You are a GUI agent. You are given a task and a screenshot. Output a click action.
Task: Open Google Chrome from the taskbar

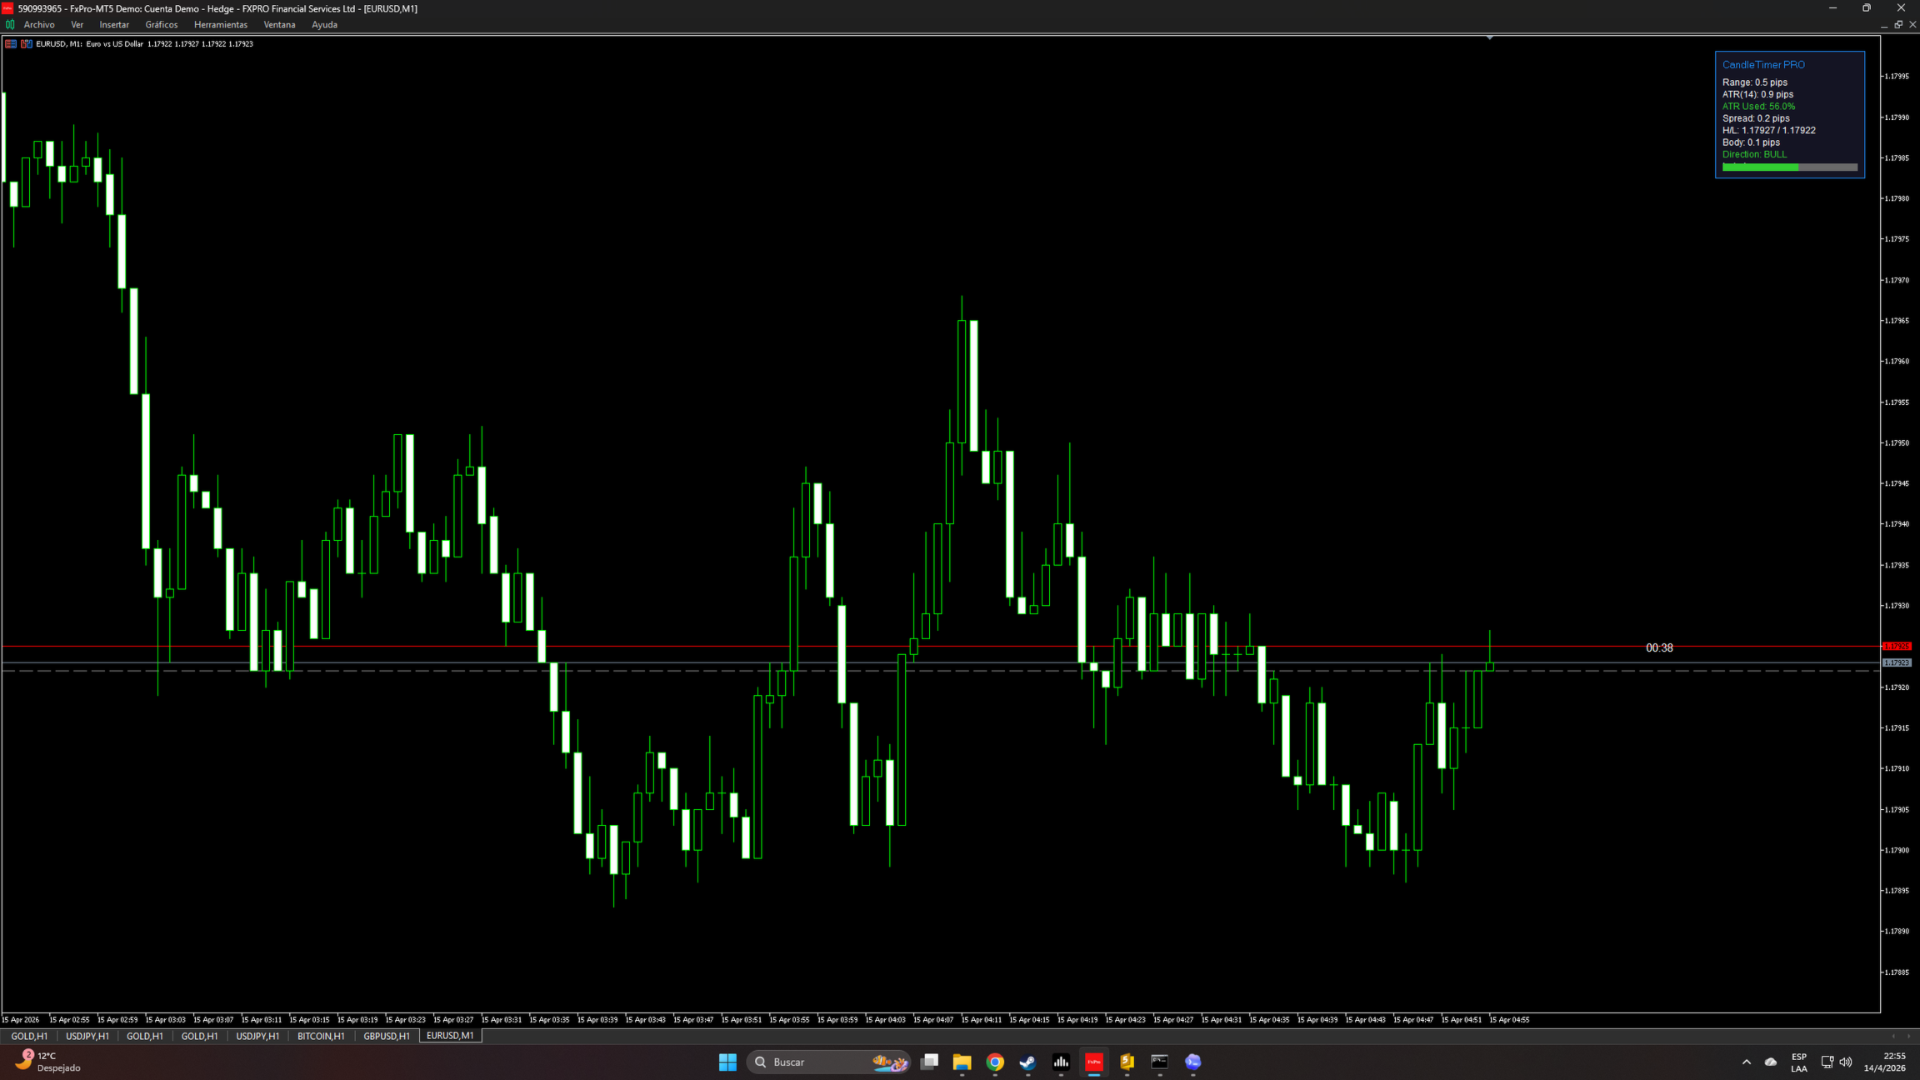(995, 1062)
